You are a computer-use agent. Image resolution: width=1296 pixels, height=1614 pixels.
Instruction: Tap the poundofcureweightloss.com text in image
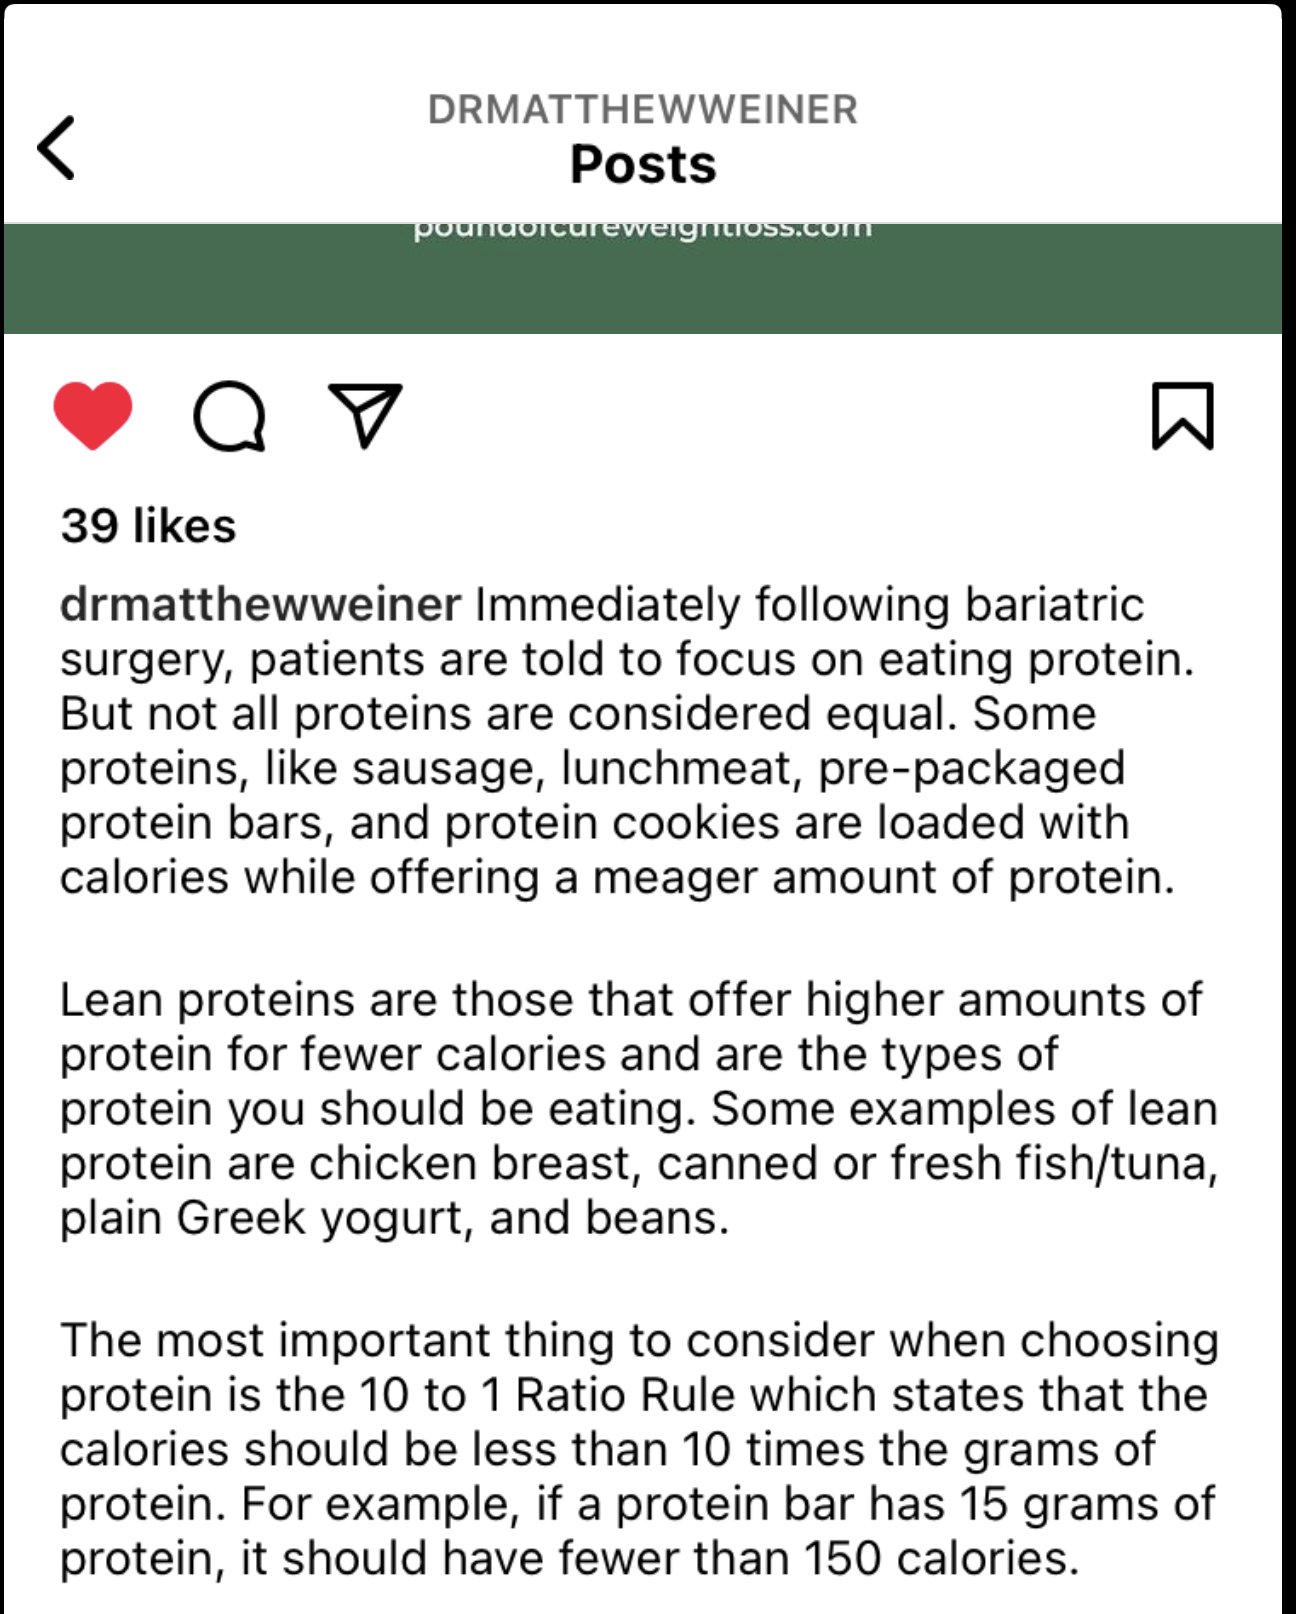click(643, 229)
